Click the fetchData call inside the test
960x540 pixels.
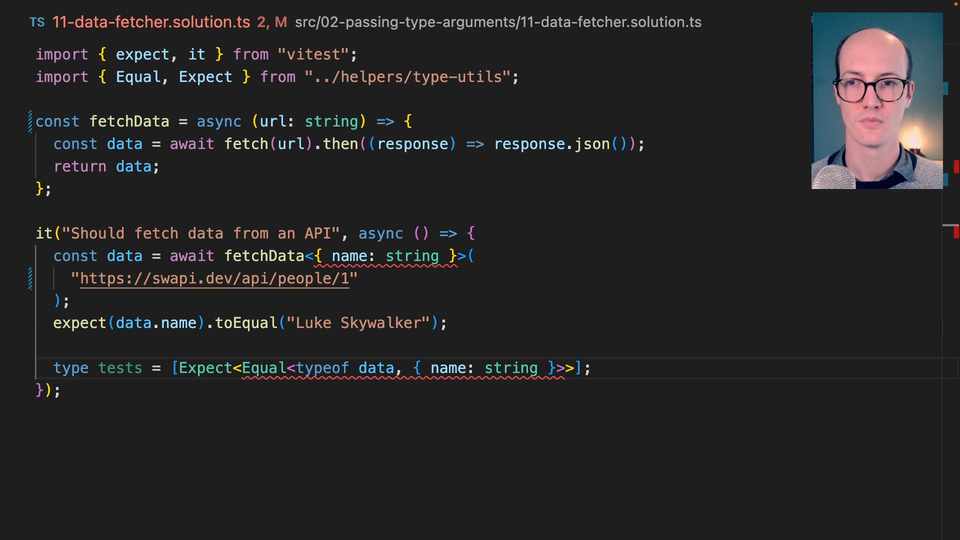(x=263, y=256)
